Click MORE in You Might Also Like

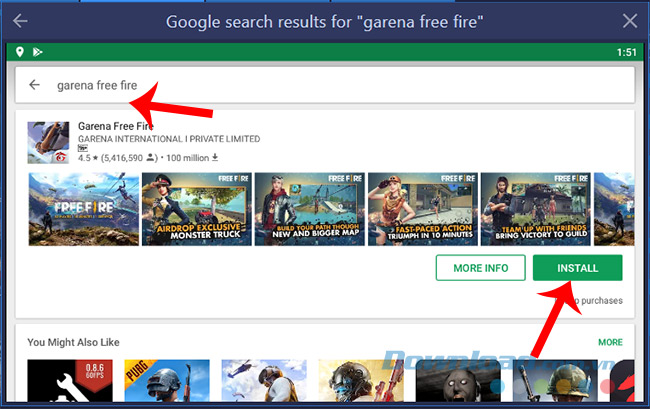[610, 342]
